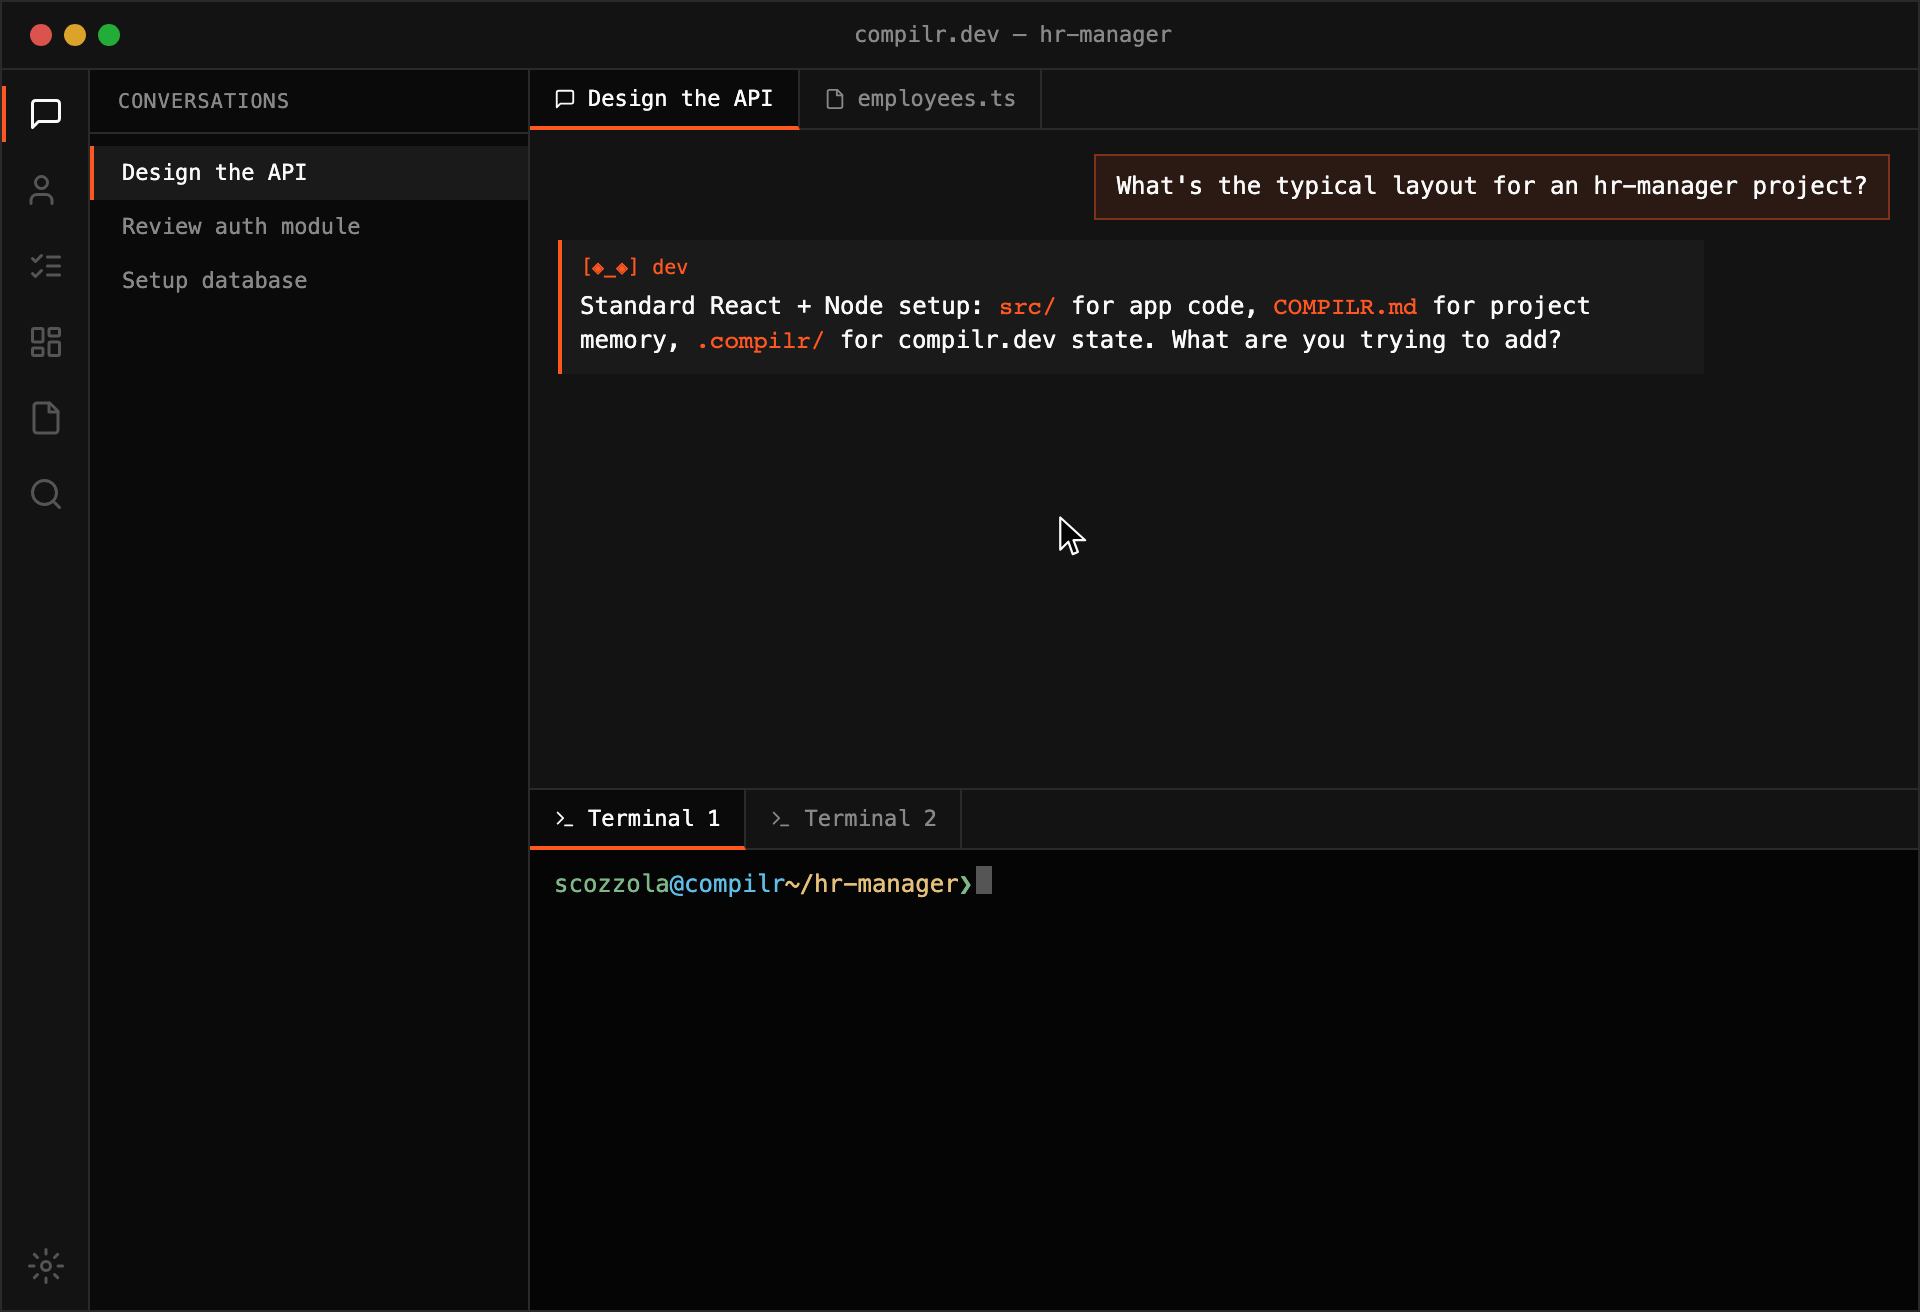This screenshot has width=1920, height=1312.
Task: Click the window title compilr.dev — hr-manager
Action: point(1012,35)
